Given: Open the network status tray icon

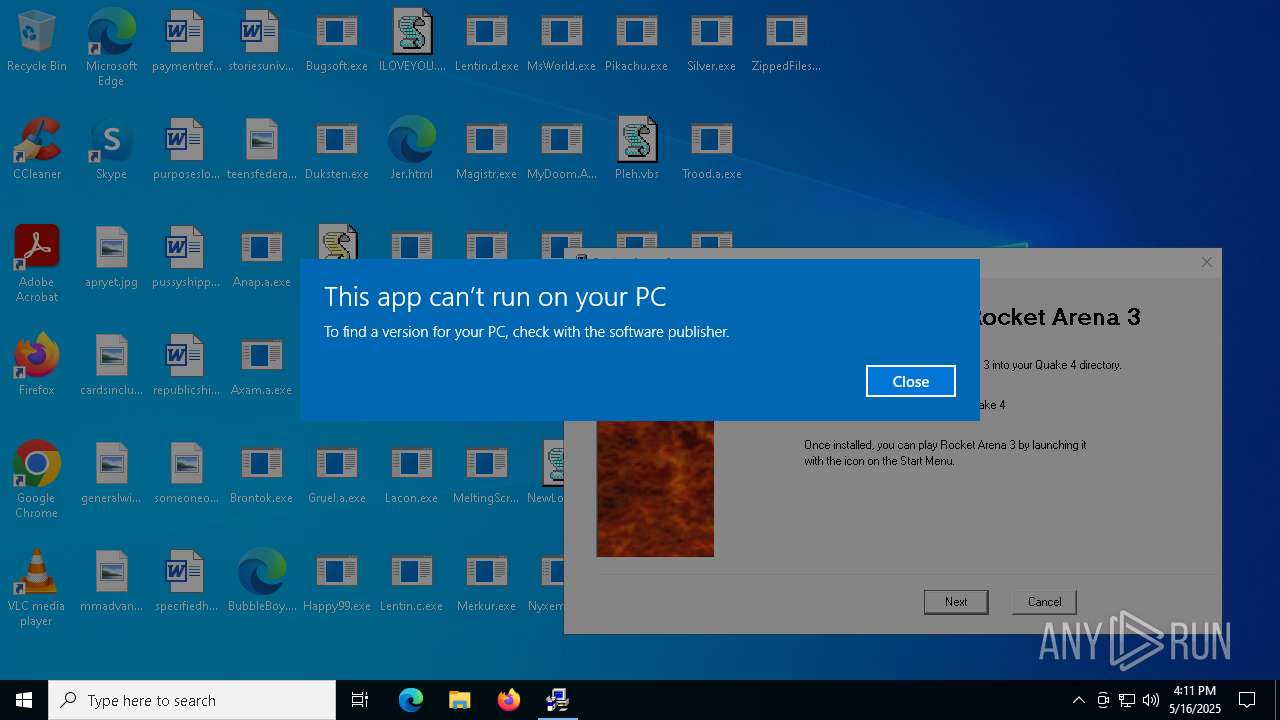Looking at the screenshot, I should click(1126, 700).
